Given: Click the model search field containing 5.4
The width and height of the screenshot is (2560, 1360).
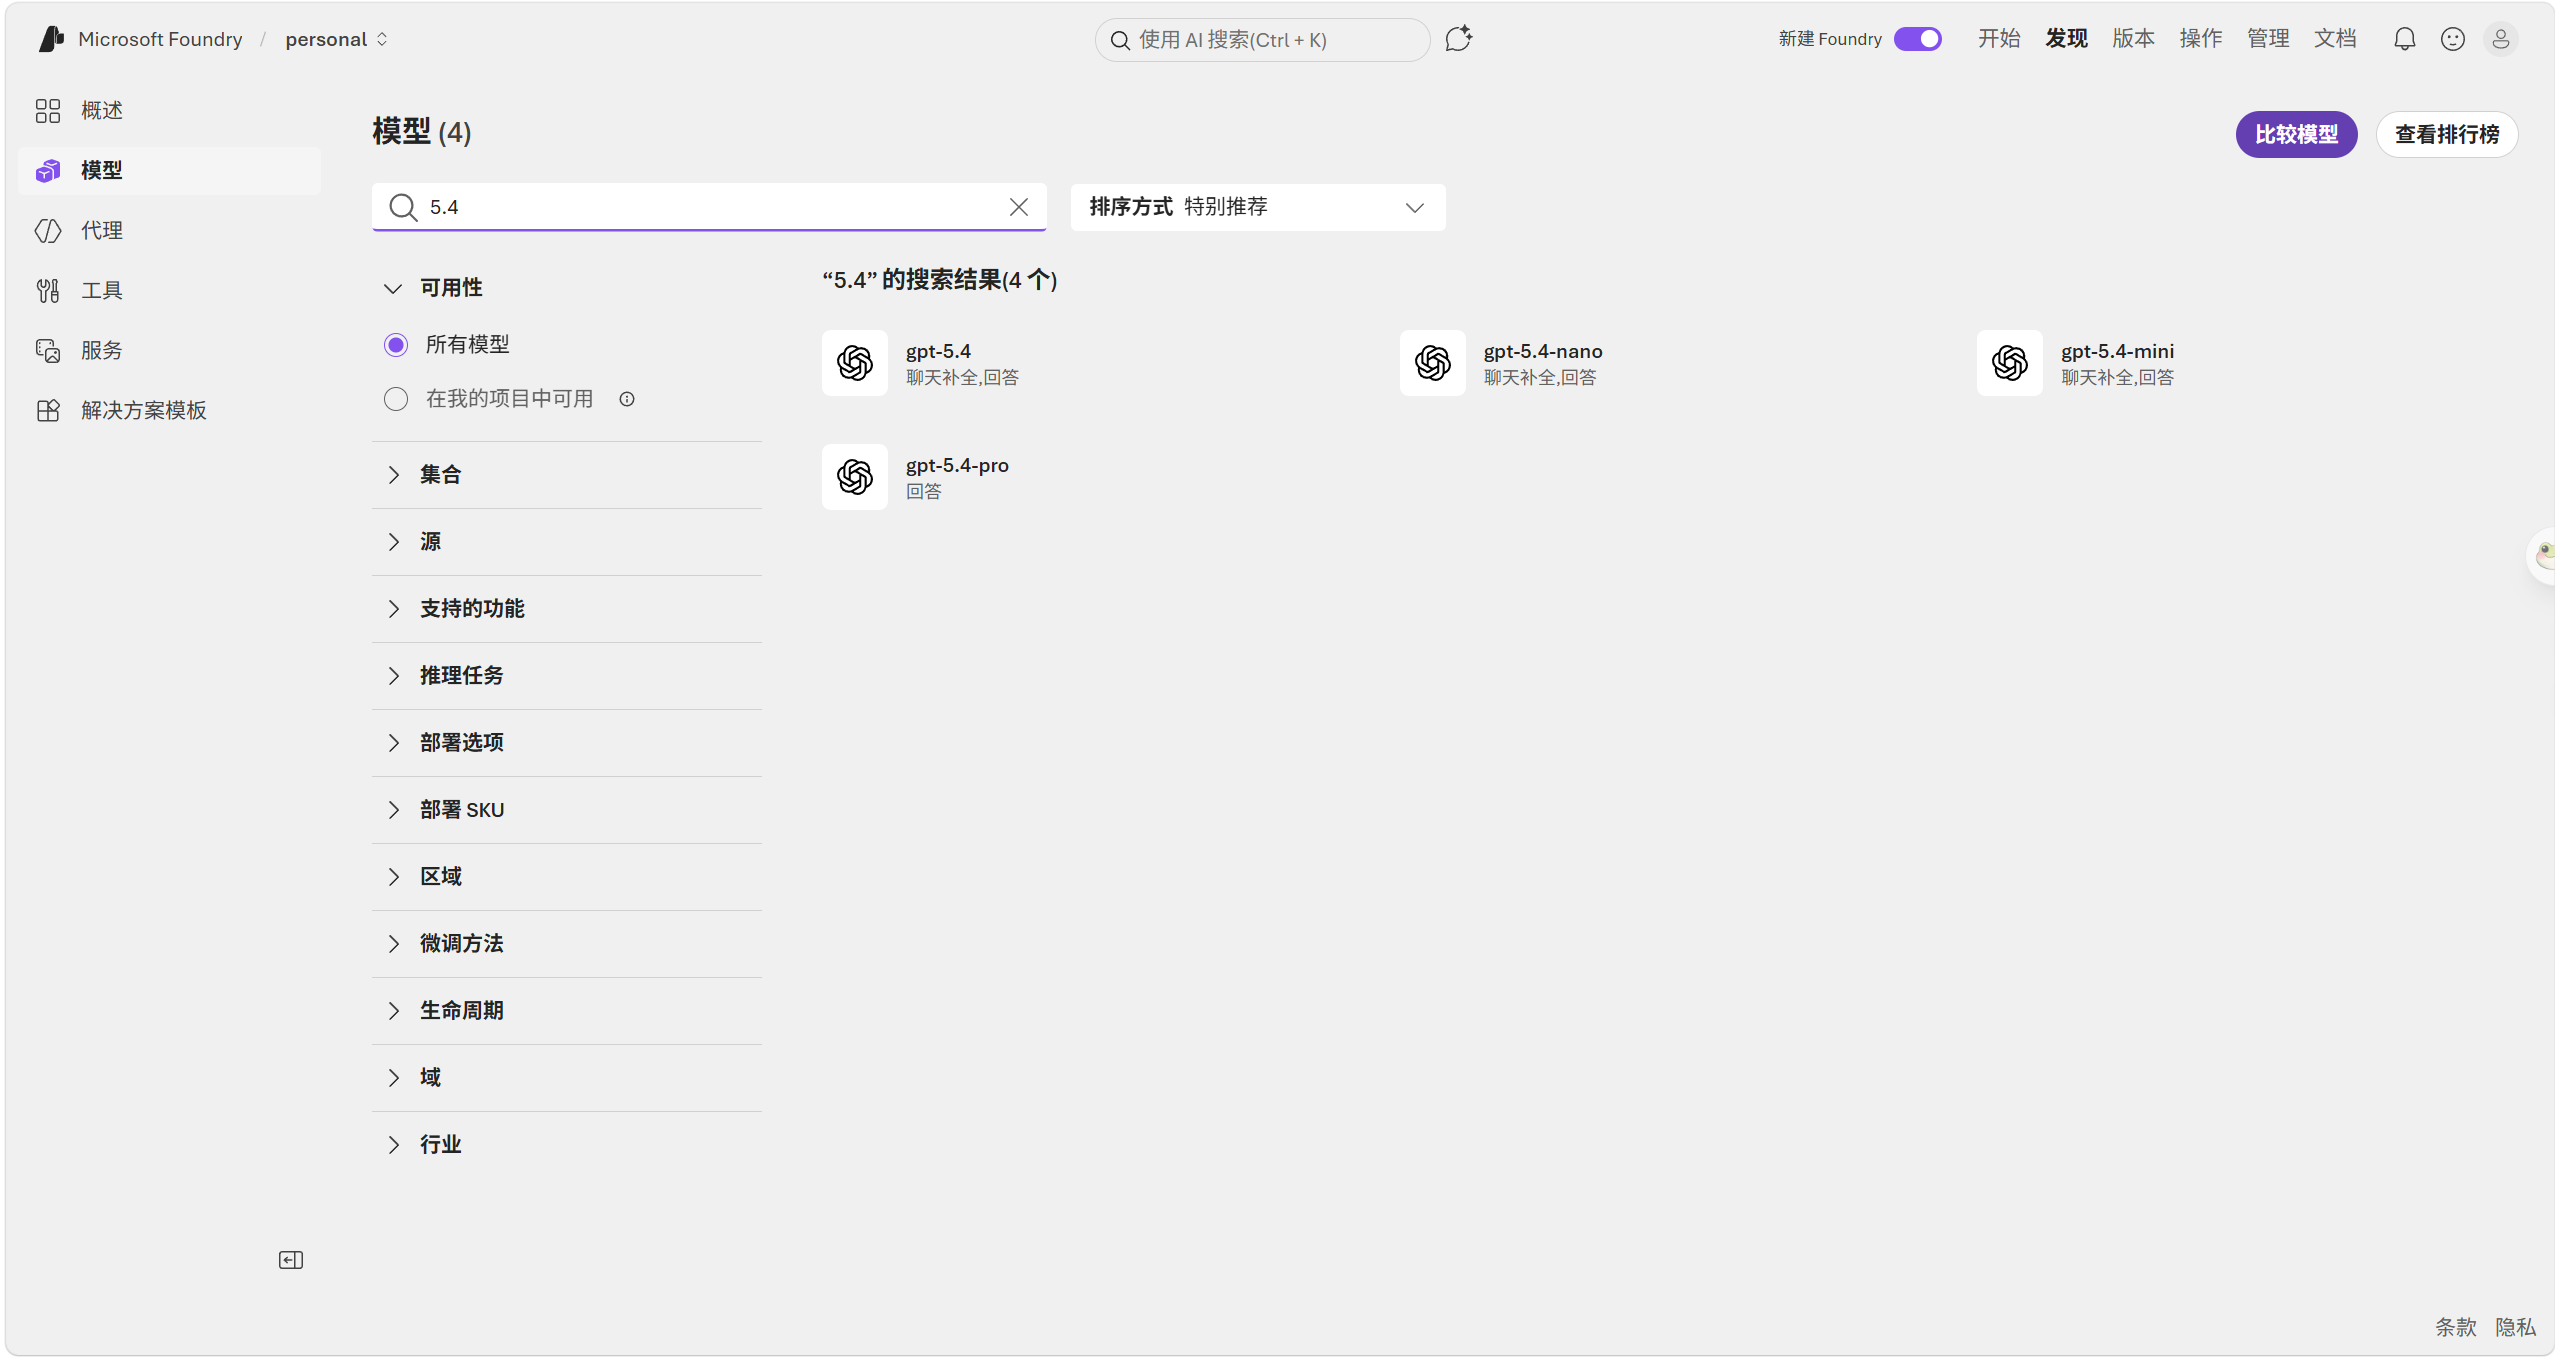Looking at the screenshot, I should click(709, 207).
